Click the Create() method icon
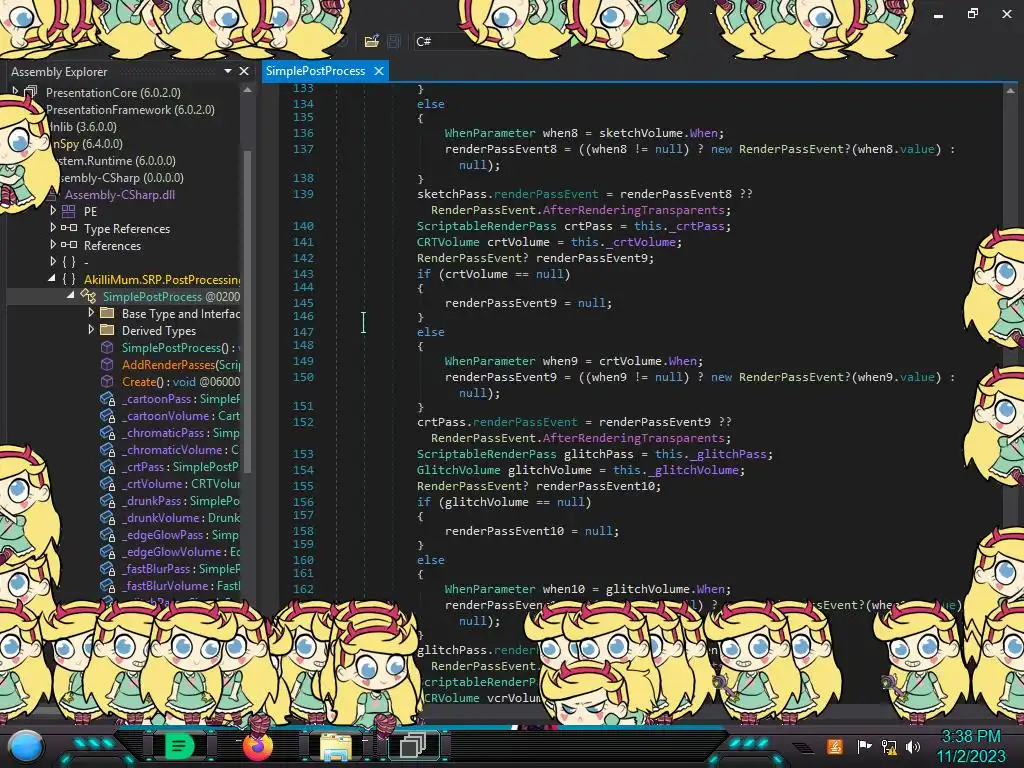 [107, 381]
